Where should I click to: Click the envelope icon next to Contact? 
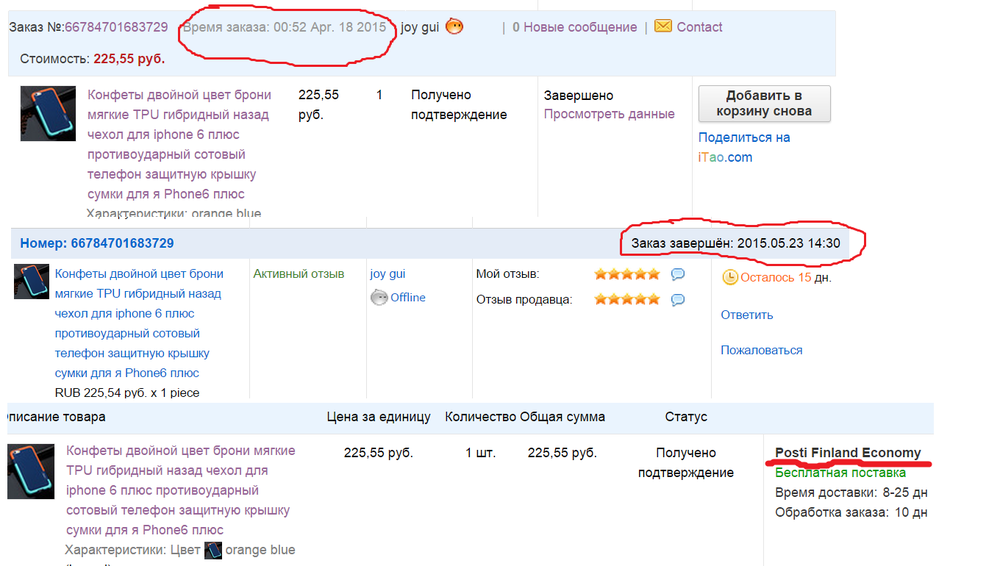click(x=663, y=26)
